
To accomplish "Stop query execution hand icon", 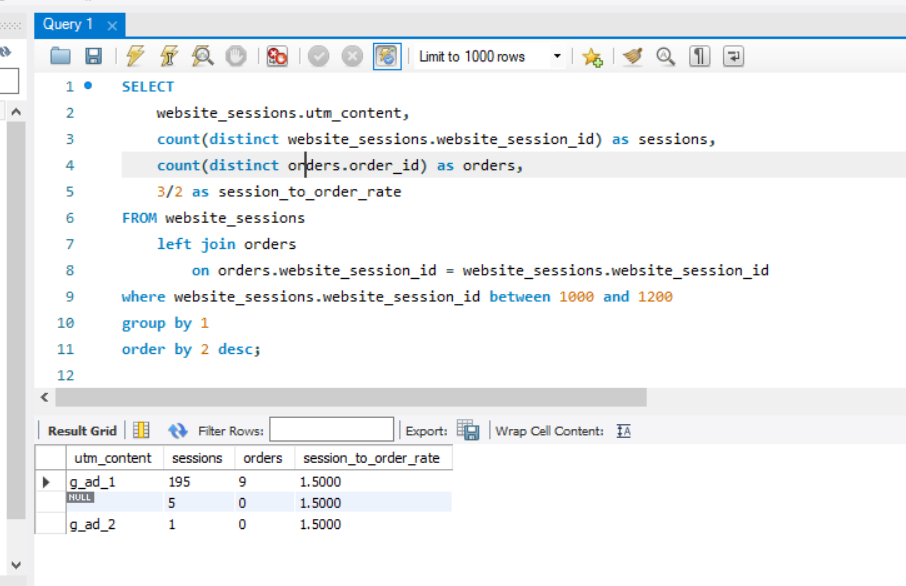I will click(x=236, y=56).
